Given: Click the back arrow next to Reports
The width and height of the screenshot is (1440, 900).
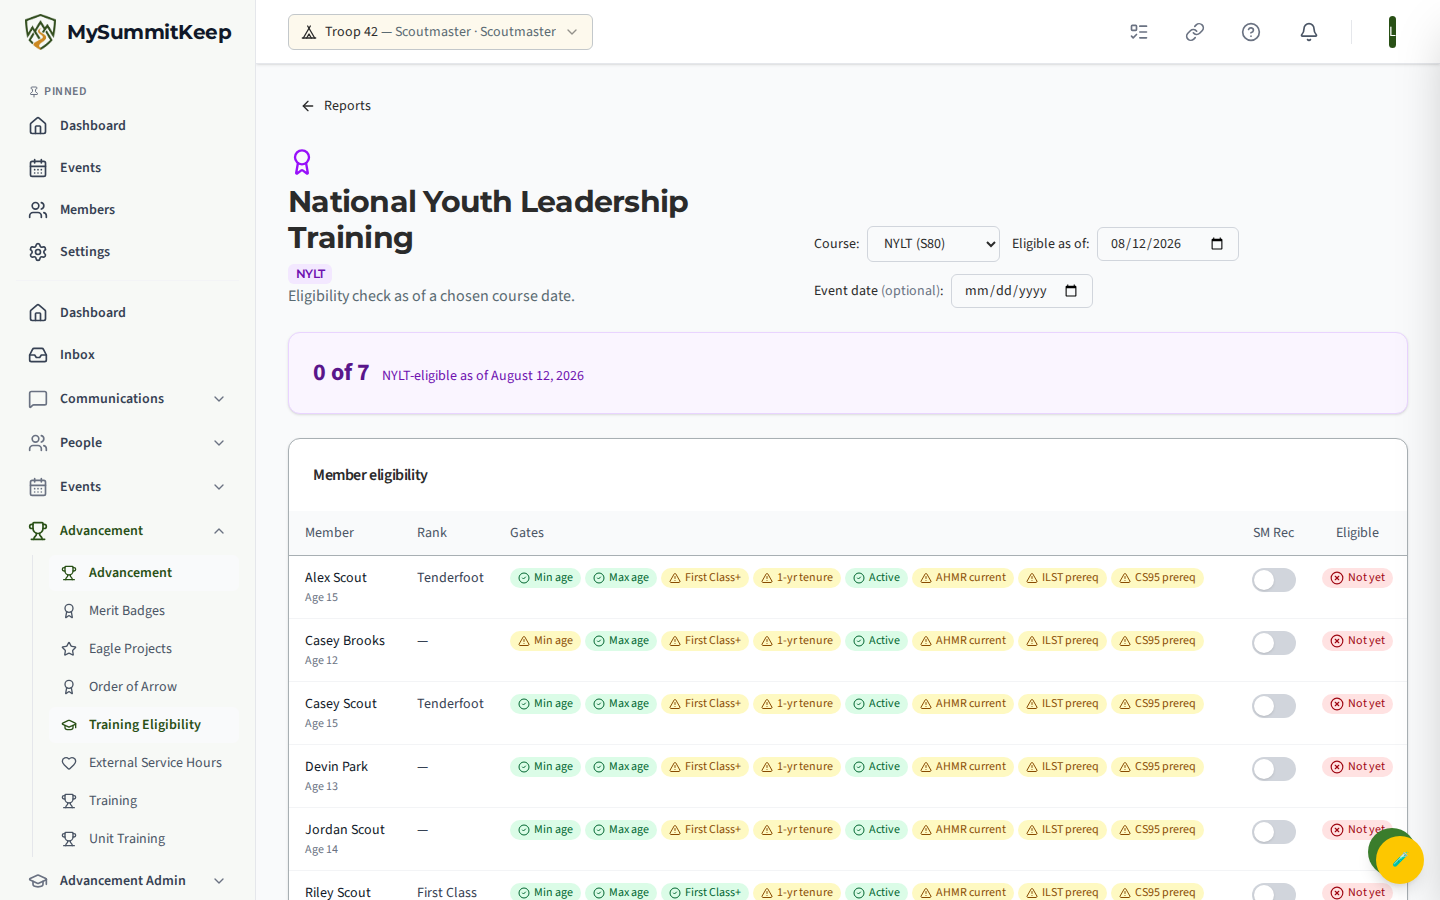Looking at the screenshot, I should click(308, 106).
